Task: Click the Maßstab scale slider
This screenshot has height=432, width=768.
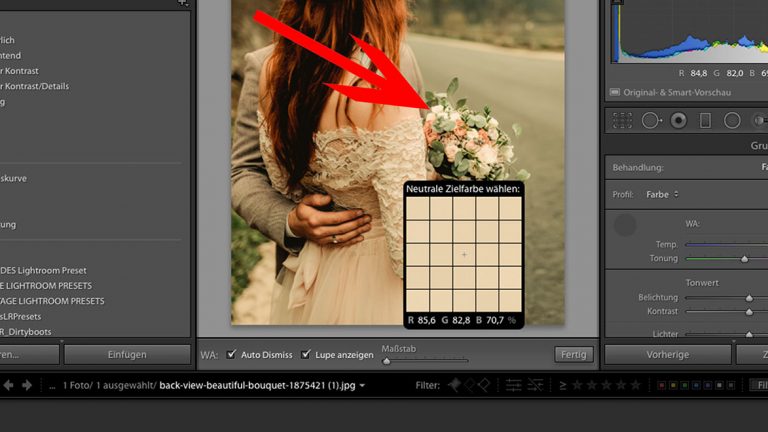Action: click(425, 360)
